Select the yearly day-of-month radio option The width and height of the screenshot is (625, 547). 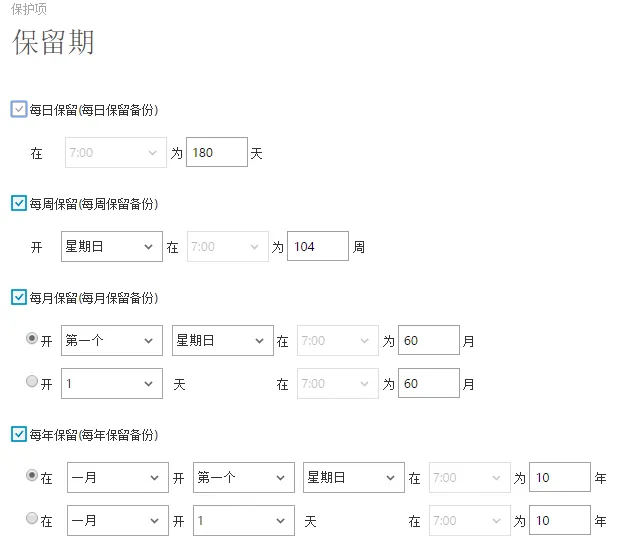tap(32, 518)
